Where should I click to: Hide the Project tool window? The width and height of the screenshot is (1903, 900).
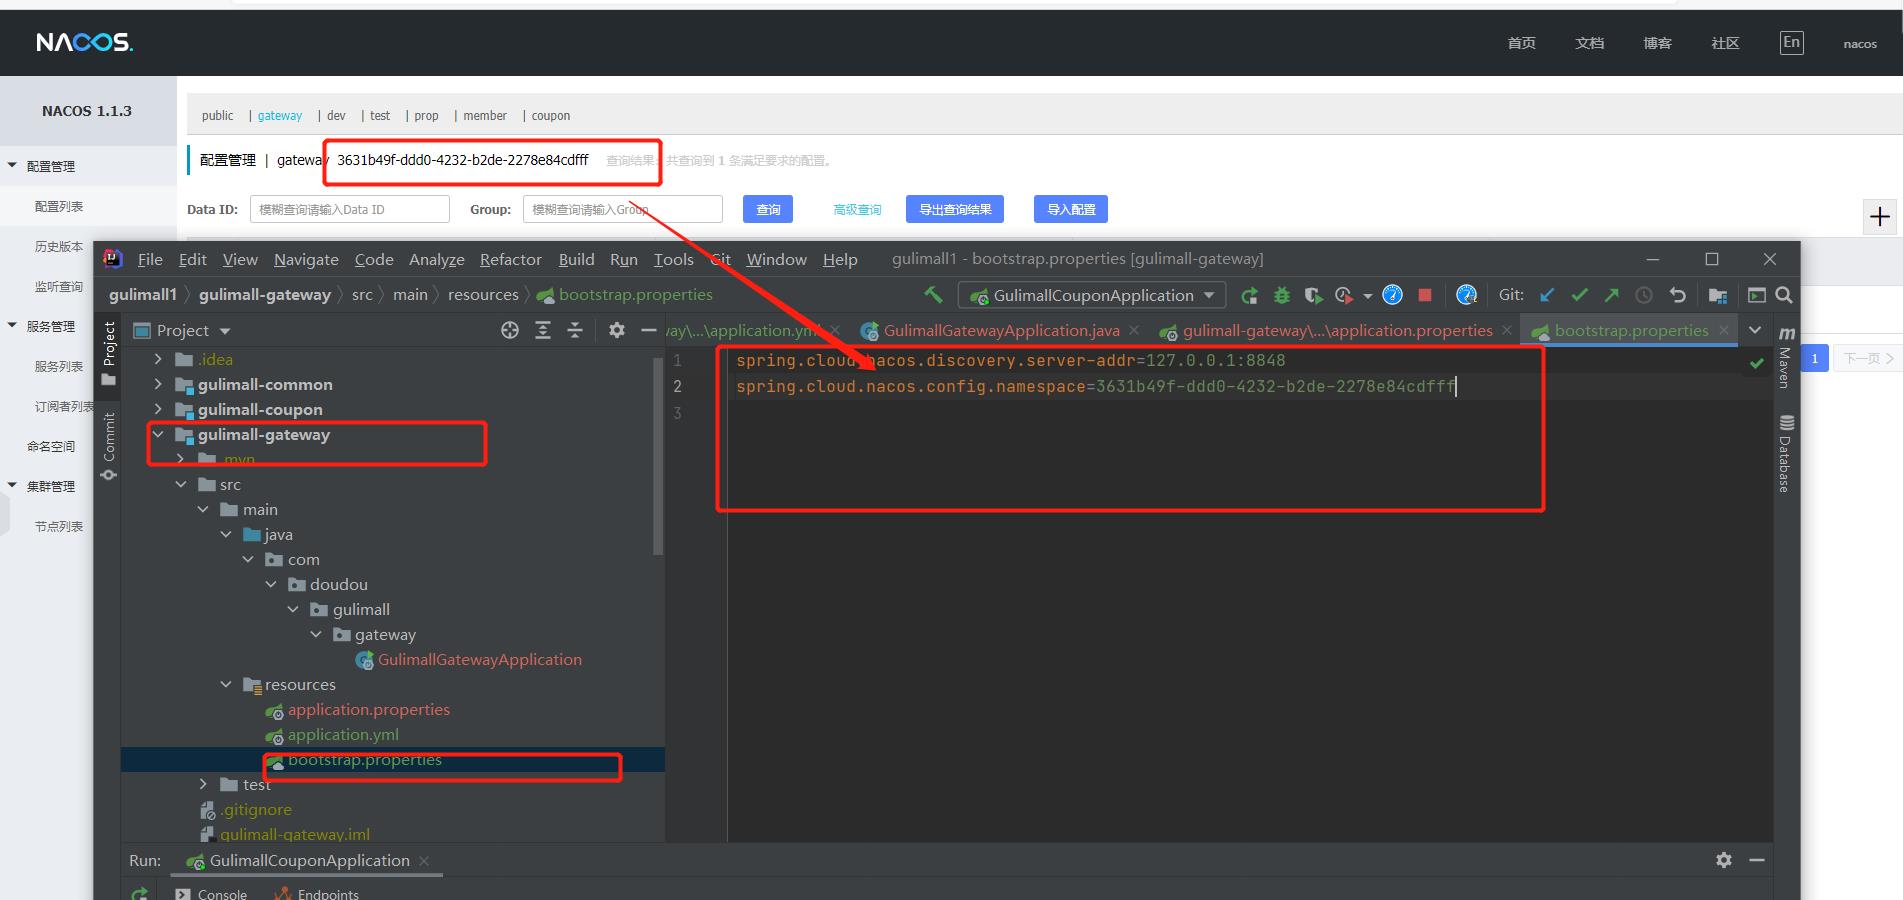point(648,330)
